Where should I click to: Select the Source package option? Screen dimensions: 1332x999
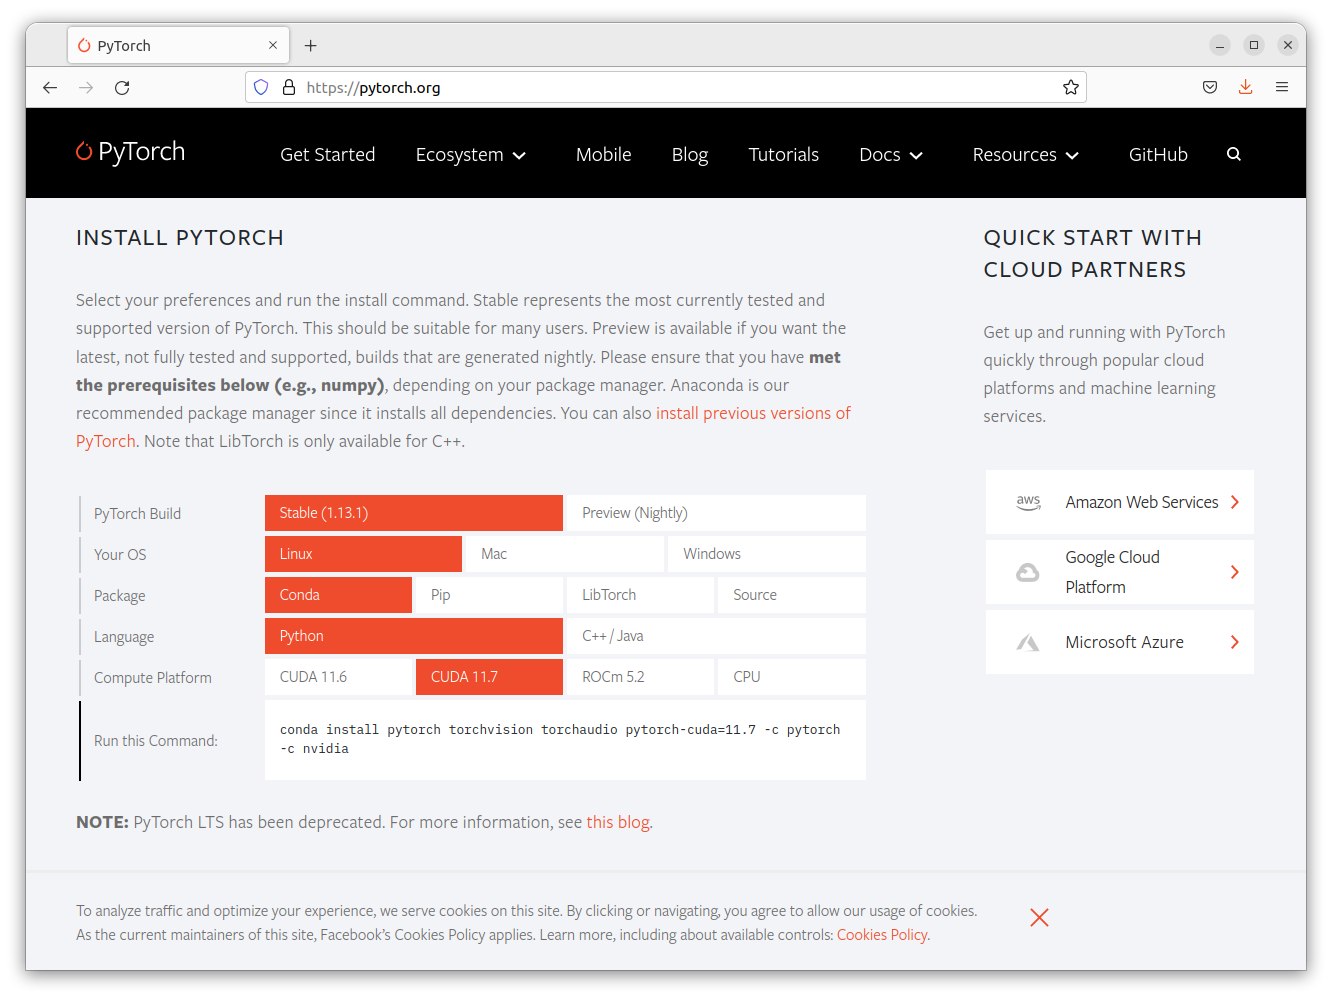coord(792,595)
